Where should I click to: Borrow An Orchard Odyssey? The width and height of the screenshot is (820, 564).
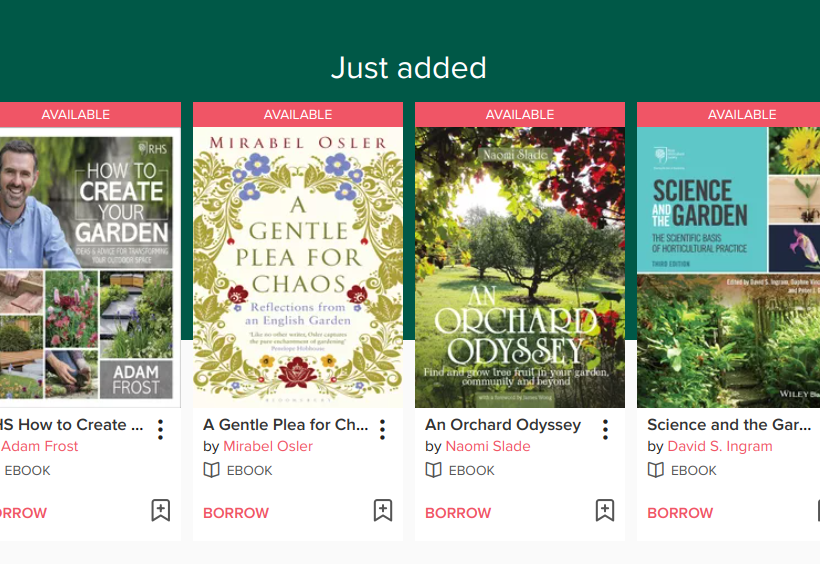458,513
